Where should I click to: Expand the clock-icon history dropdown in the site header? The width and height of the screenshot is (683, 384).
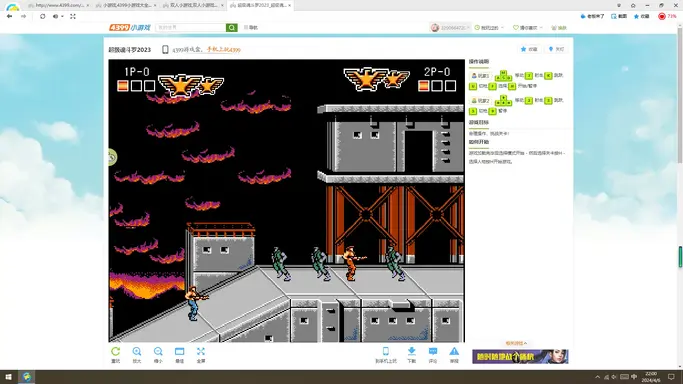coord(489,27)
